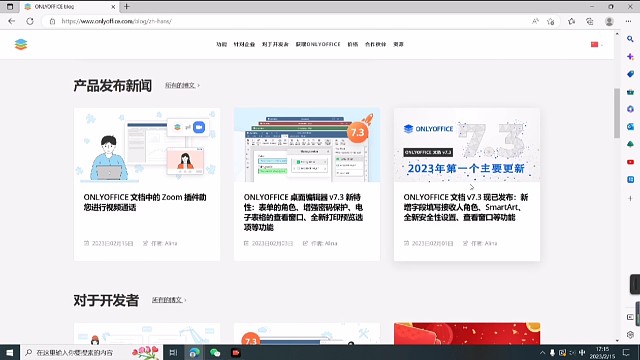Reload the page with refresh icon
640x360 pixels.
[x=30, y=21]
